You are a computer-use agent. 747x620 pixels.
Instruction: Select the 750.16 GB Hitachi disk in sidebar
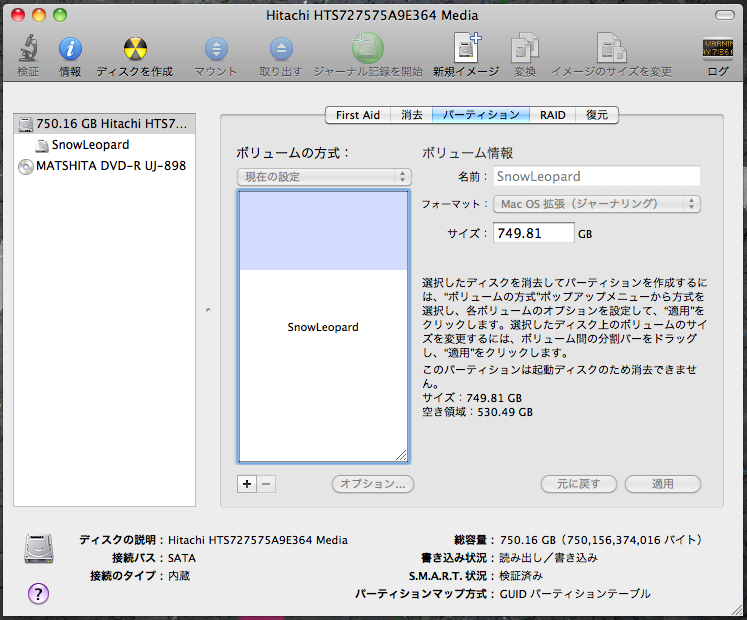point(104,124)
